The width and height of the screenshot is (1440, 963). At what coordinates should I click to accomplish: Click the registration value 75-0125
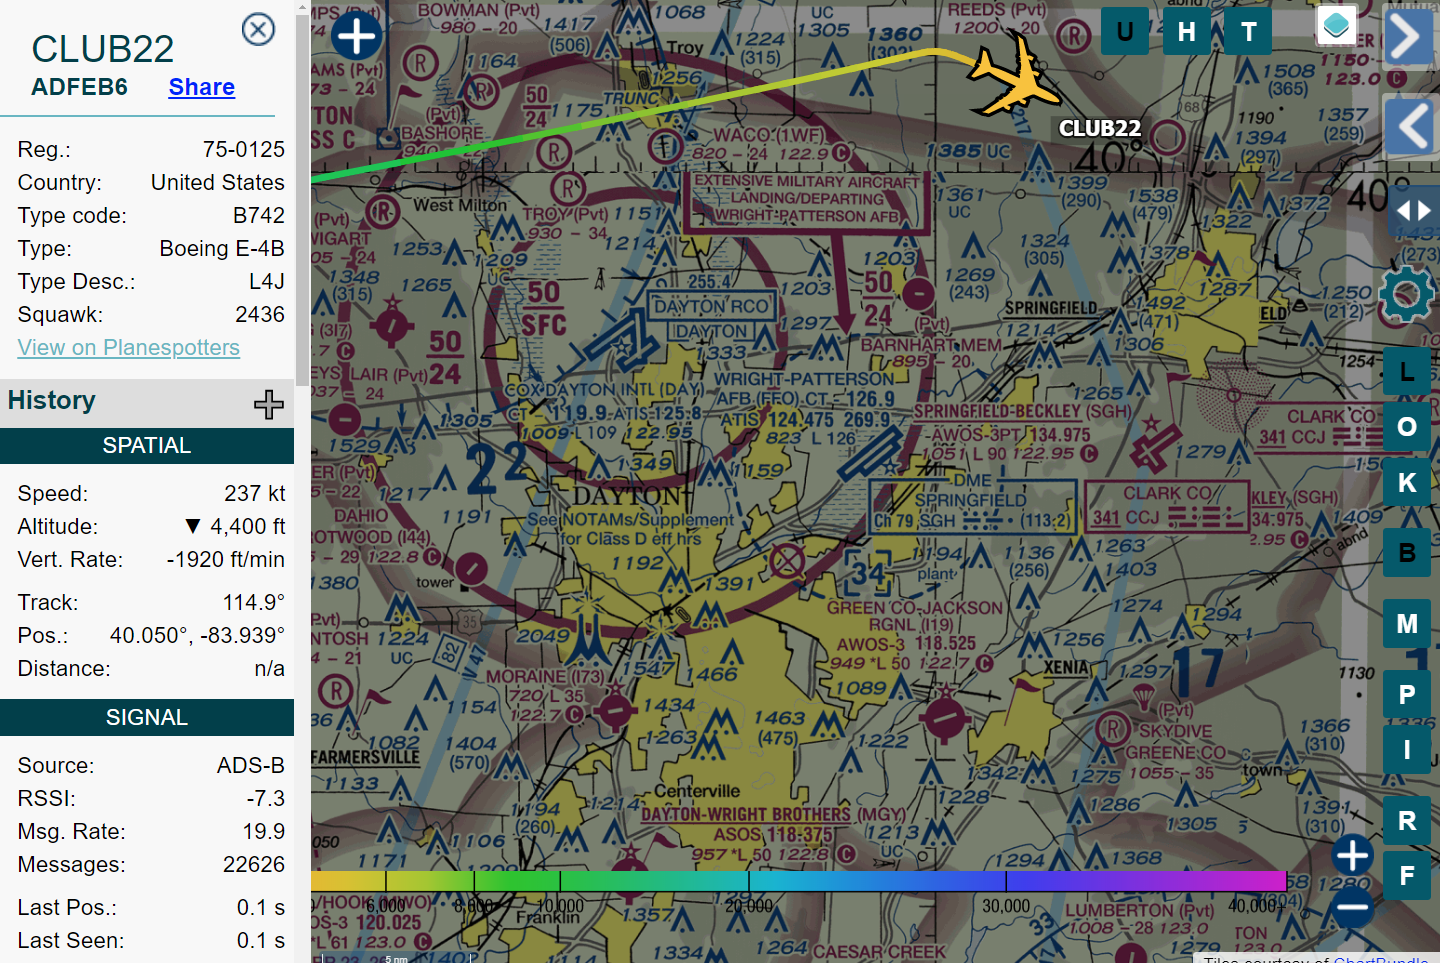(244, 149)
